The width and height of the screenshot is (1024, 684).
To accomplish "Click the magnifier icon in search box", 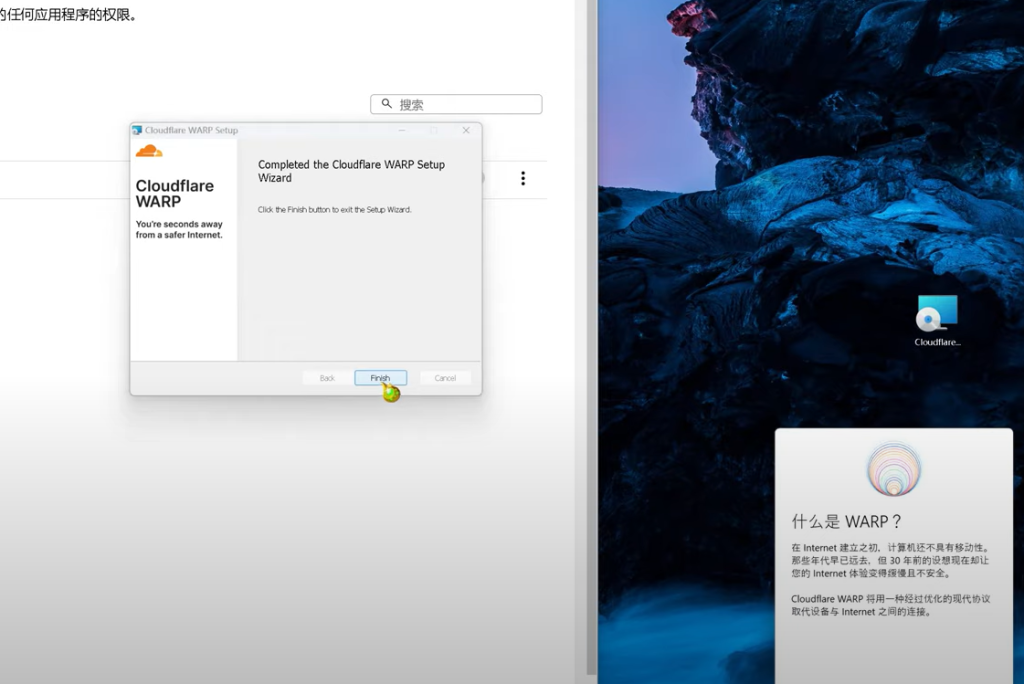I will 387,104.
